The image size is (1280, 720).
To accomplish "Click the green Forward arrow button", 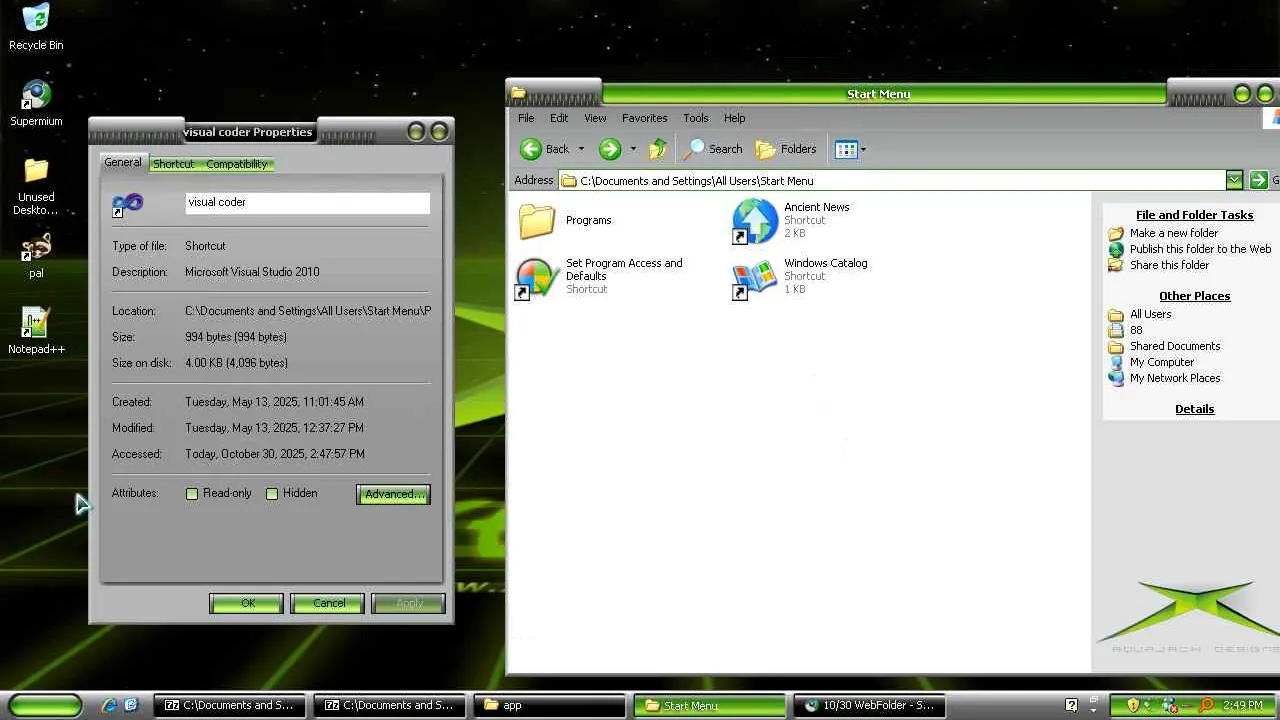I will pyautogui.click(x=609, y=149).
